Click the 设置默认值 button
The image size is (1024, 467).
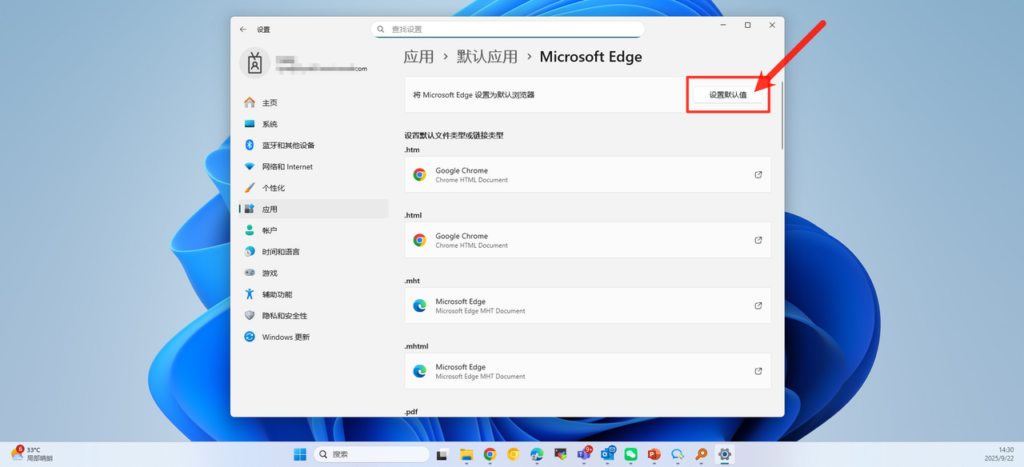(728, 95)
